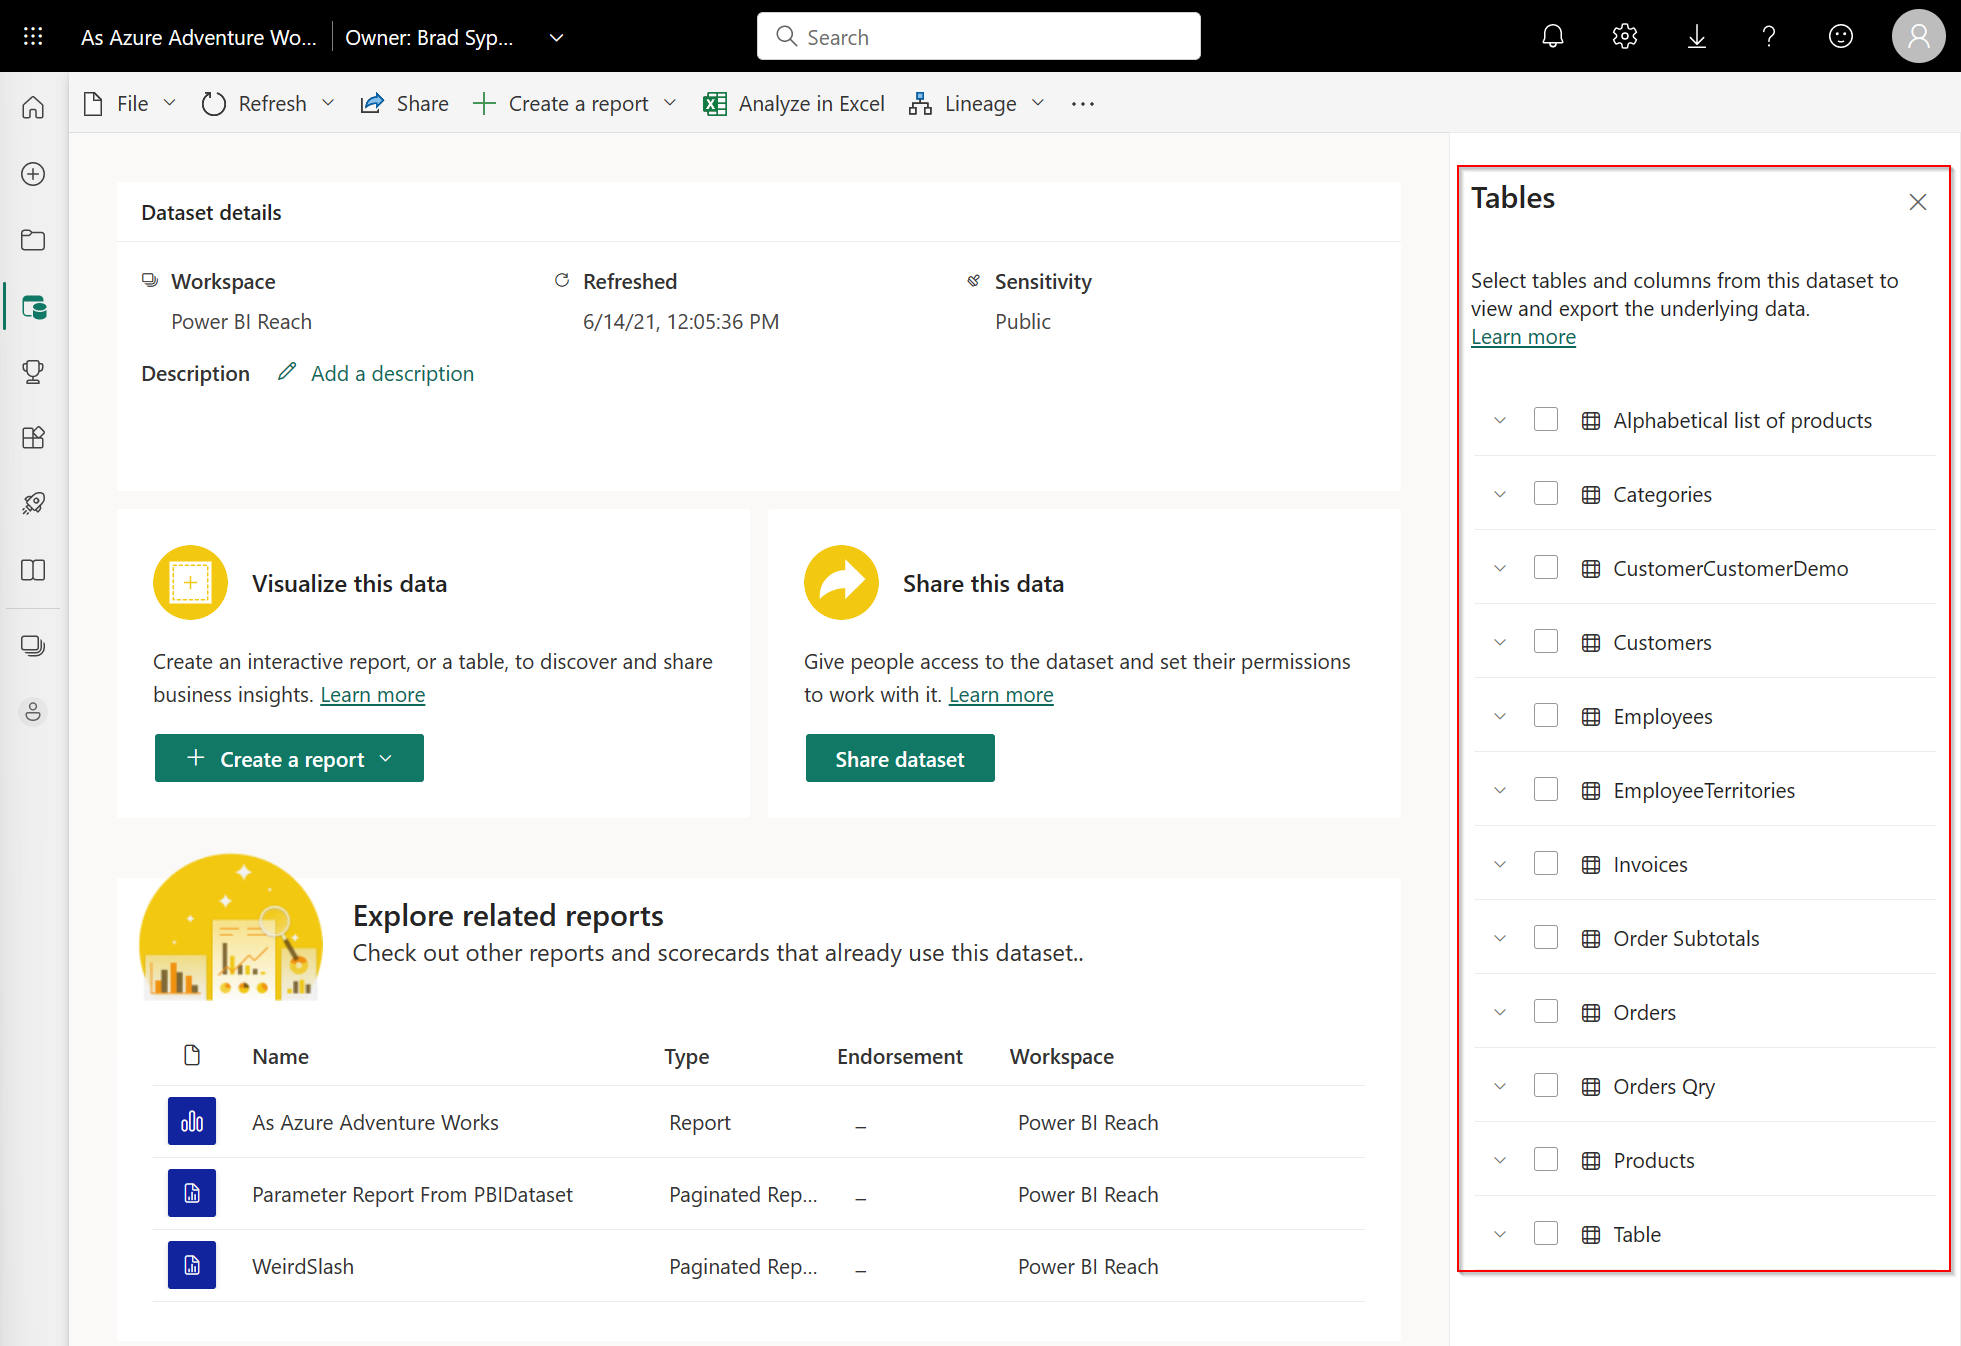The height and width of the screenshot is (1346, 1961).
Task: Enable the Customers table checkbox
Action: point(1548,641)
